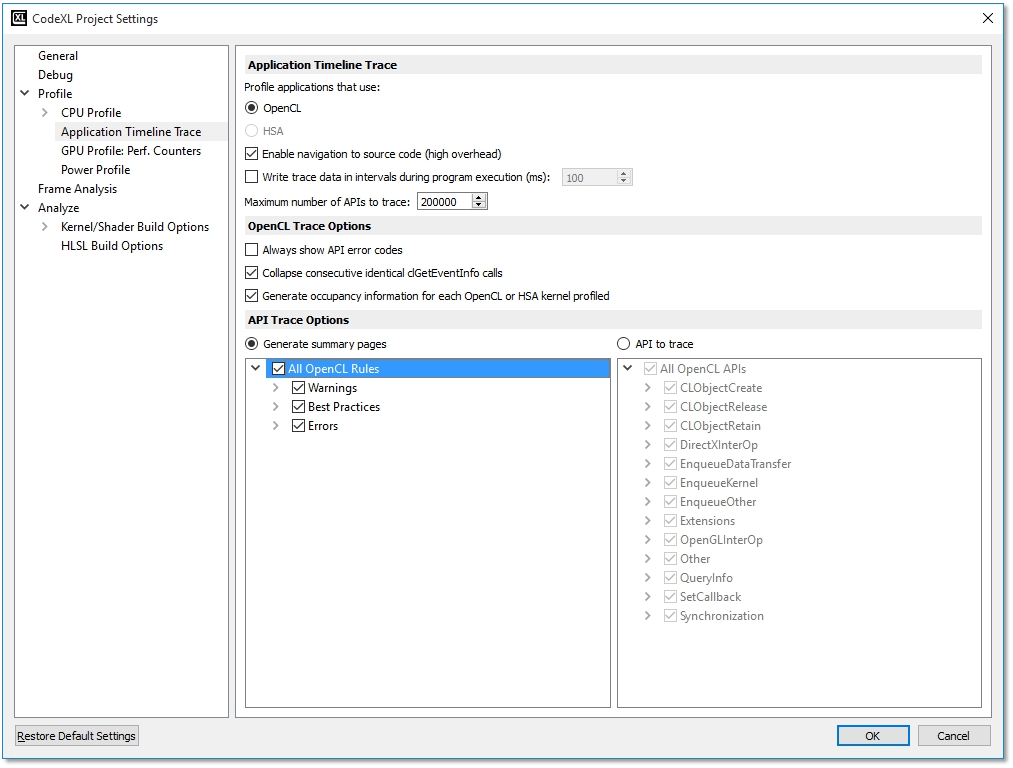Viewport: 1013px width, 768px height.
Task: Select the Profile node label
Action: 55,94
